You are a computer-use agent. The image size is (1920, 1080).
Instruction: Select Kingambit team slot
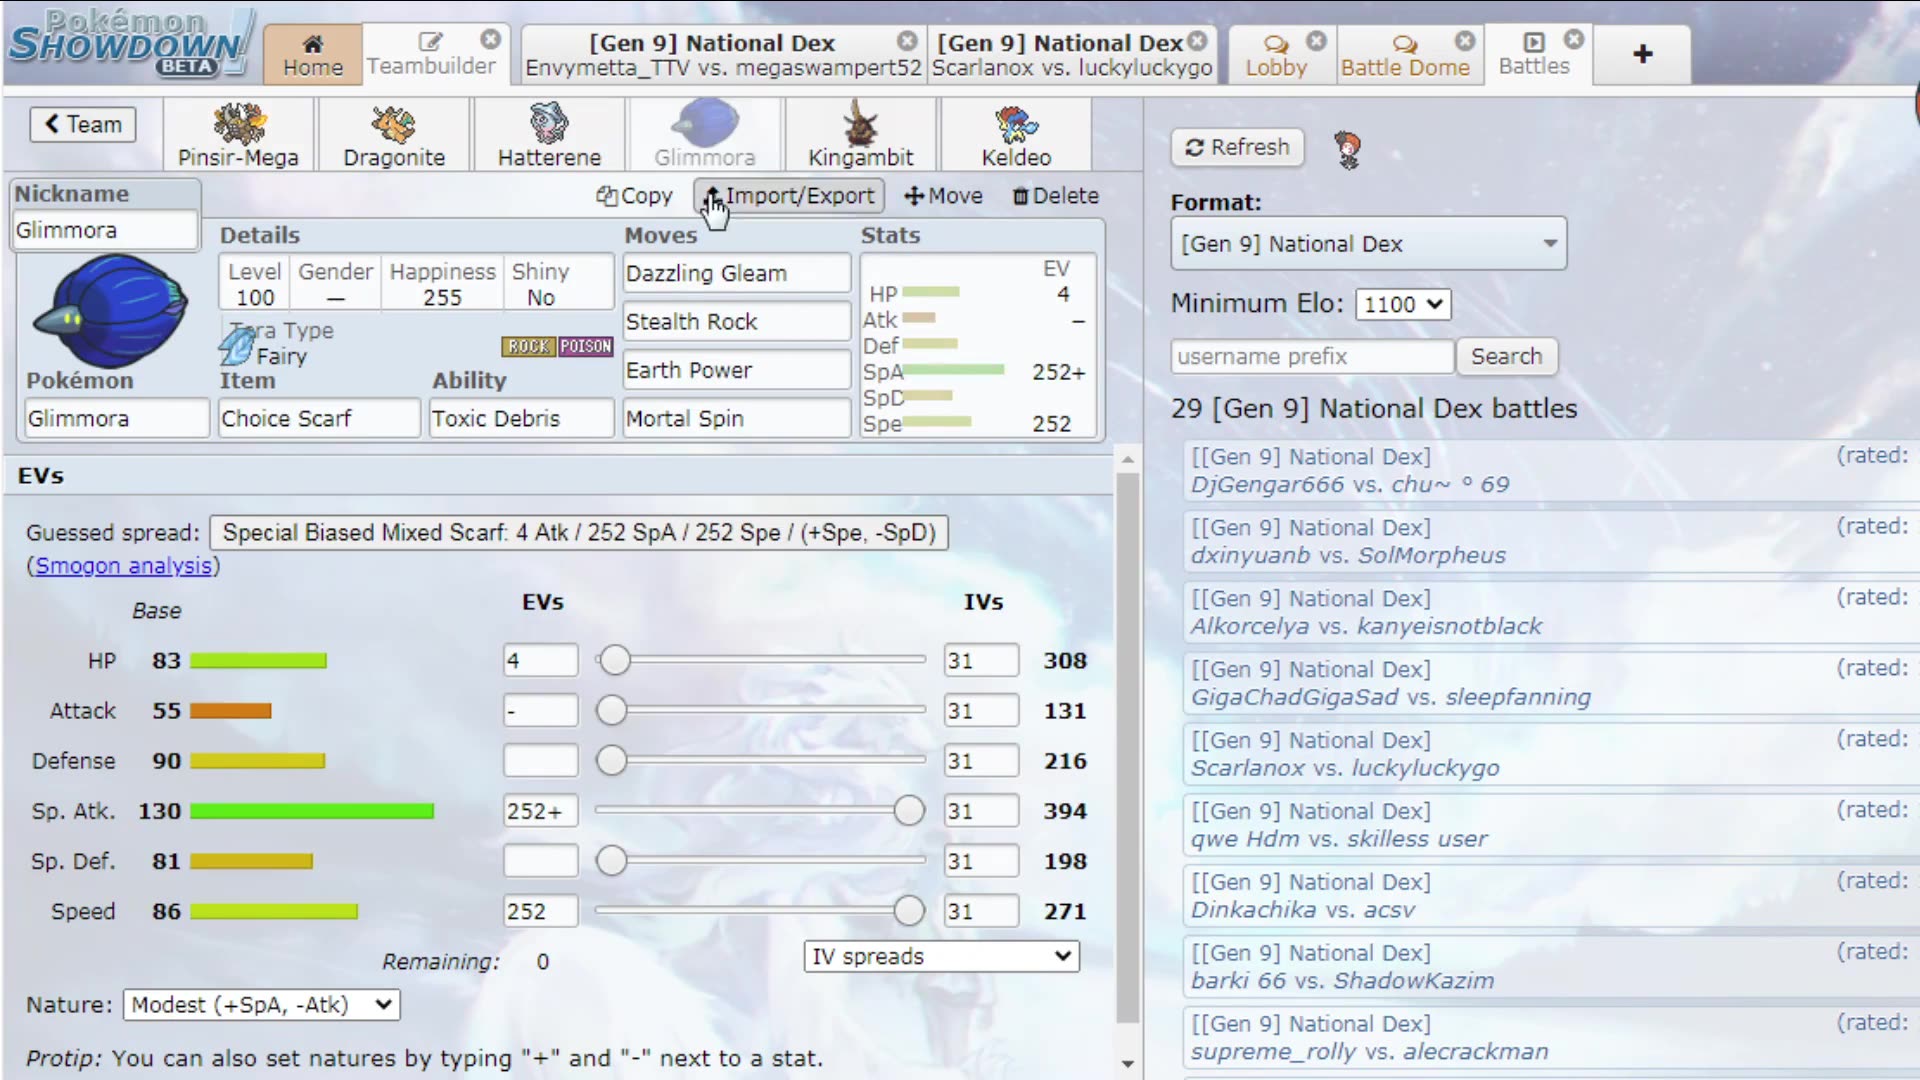tap(860, 135)
